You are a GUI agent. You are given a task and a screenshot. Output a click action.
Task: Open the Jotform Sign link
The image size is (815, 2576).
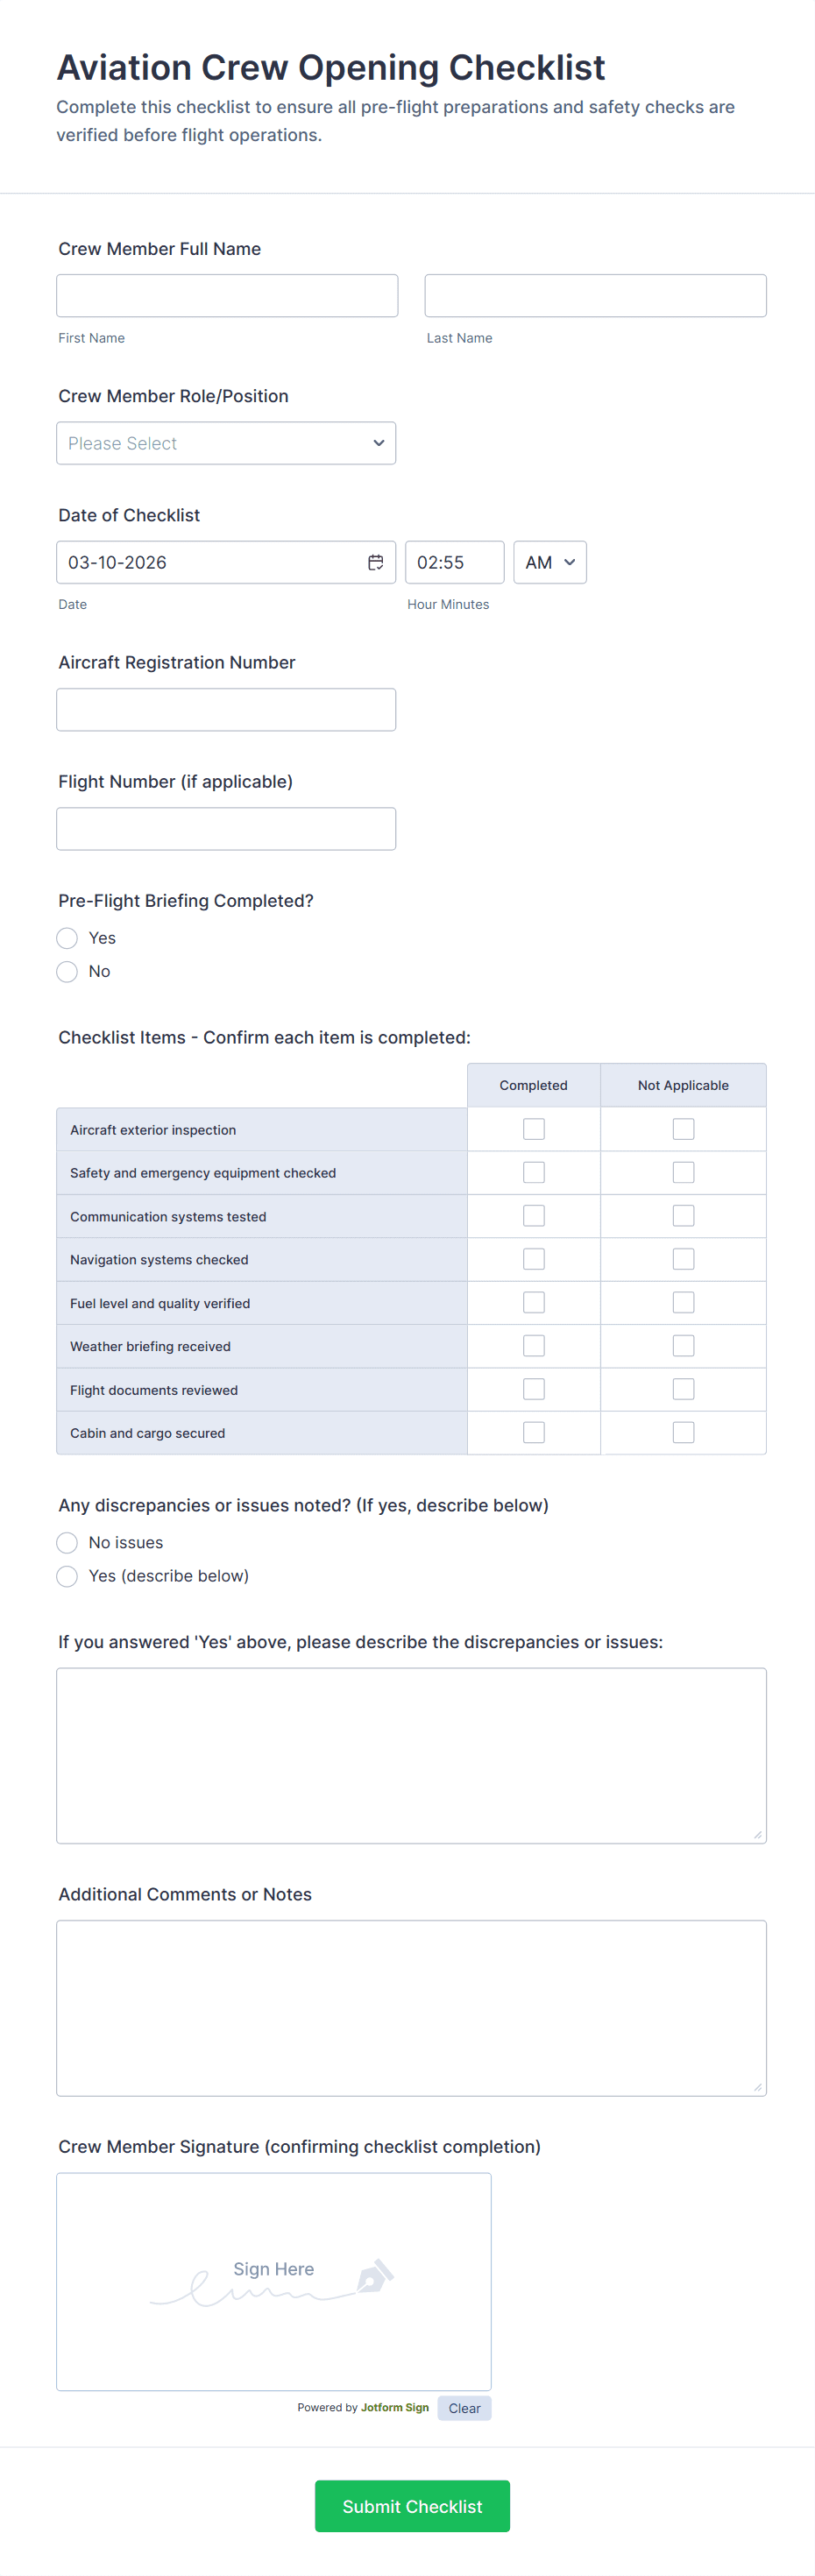click(x=394, y=2407)
